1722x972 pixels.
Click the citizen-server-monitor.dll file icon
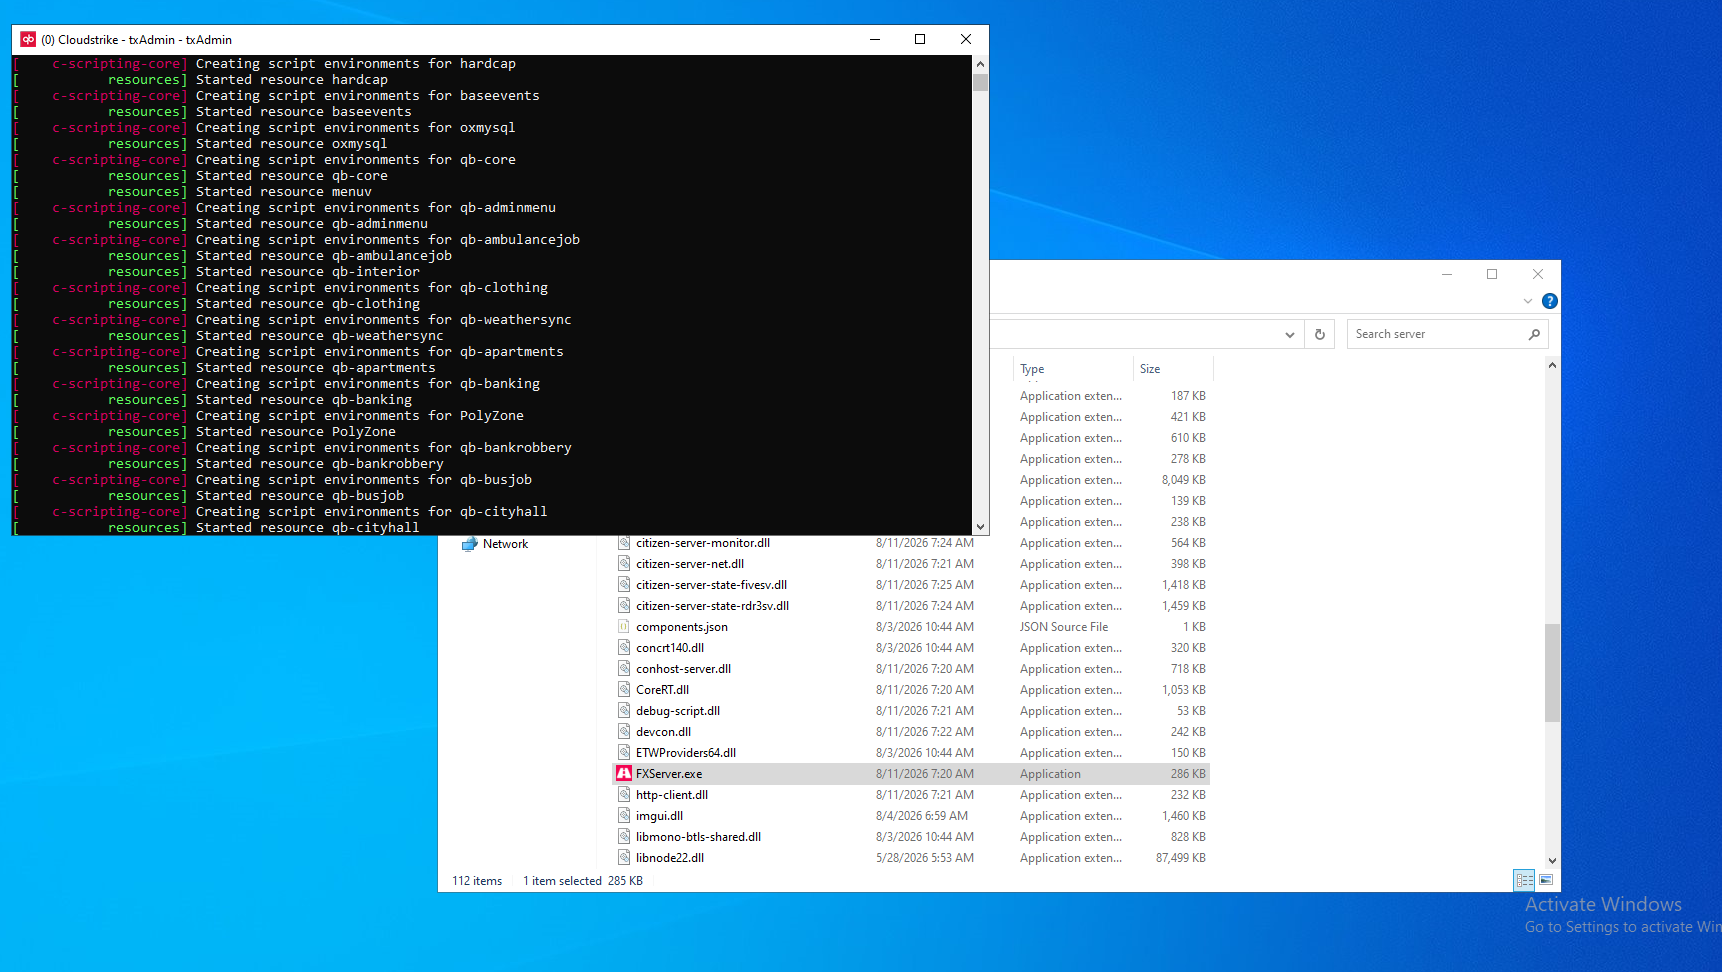point(624,543)
